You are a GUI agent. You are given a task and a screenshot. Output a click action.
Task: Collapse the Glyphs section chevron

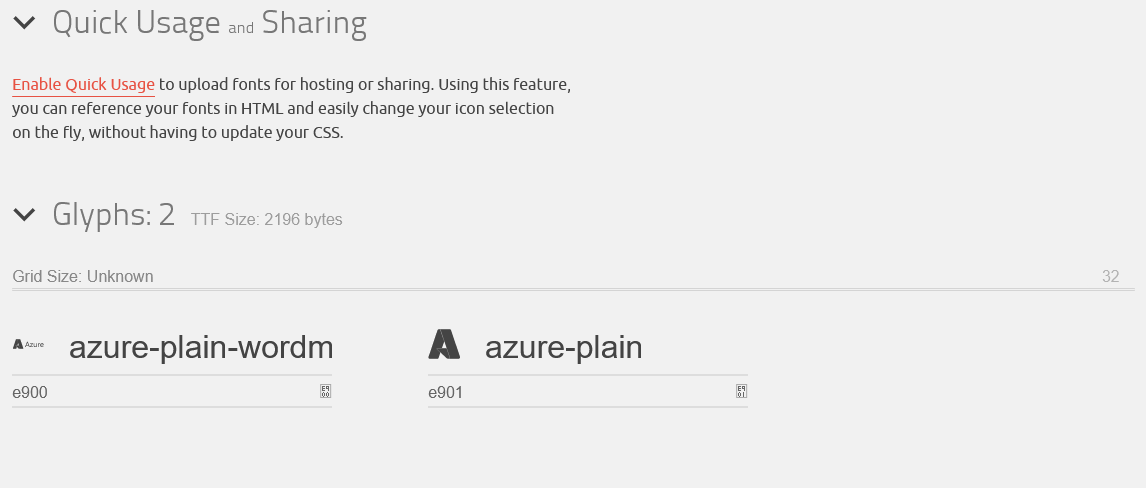pos(25,214)
